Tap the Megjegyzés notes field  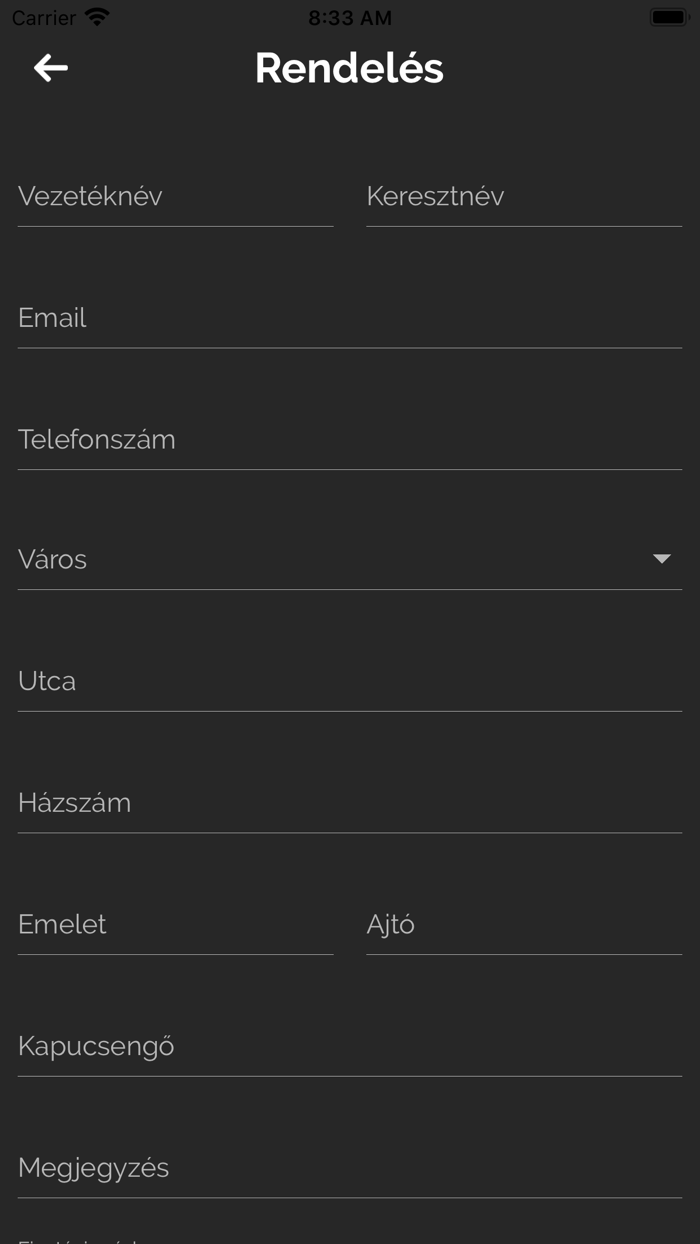click(349, 1168)
